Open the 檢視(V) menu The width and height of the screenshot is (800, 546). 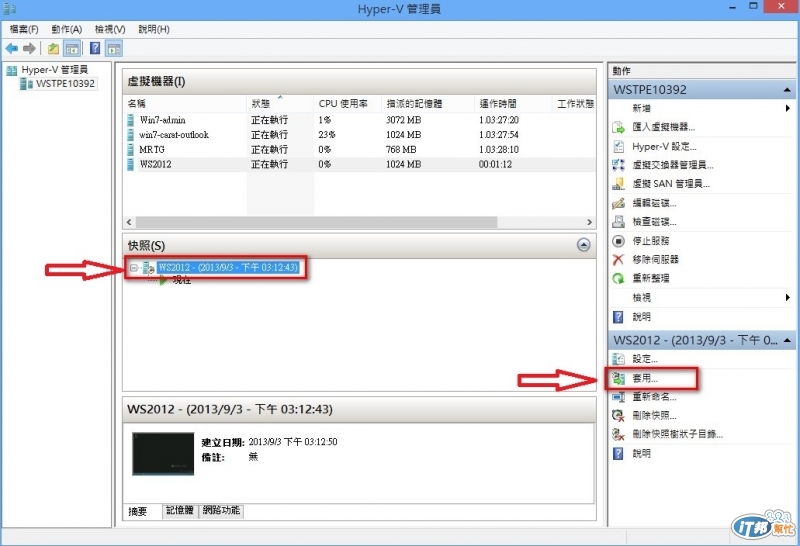tap(110, 30)
